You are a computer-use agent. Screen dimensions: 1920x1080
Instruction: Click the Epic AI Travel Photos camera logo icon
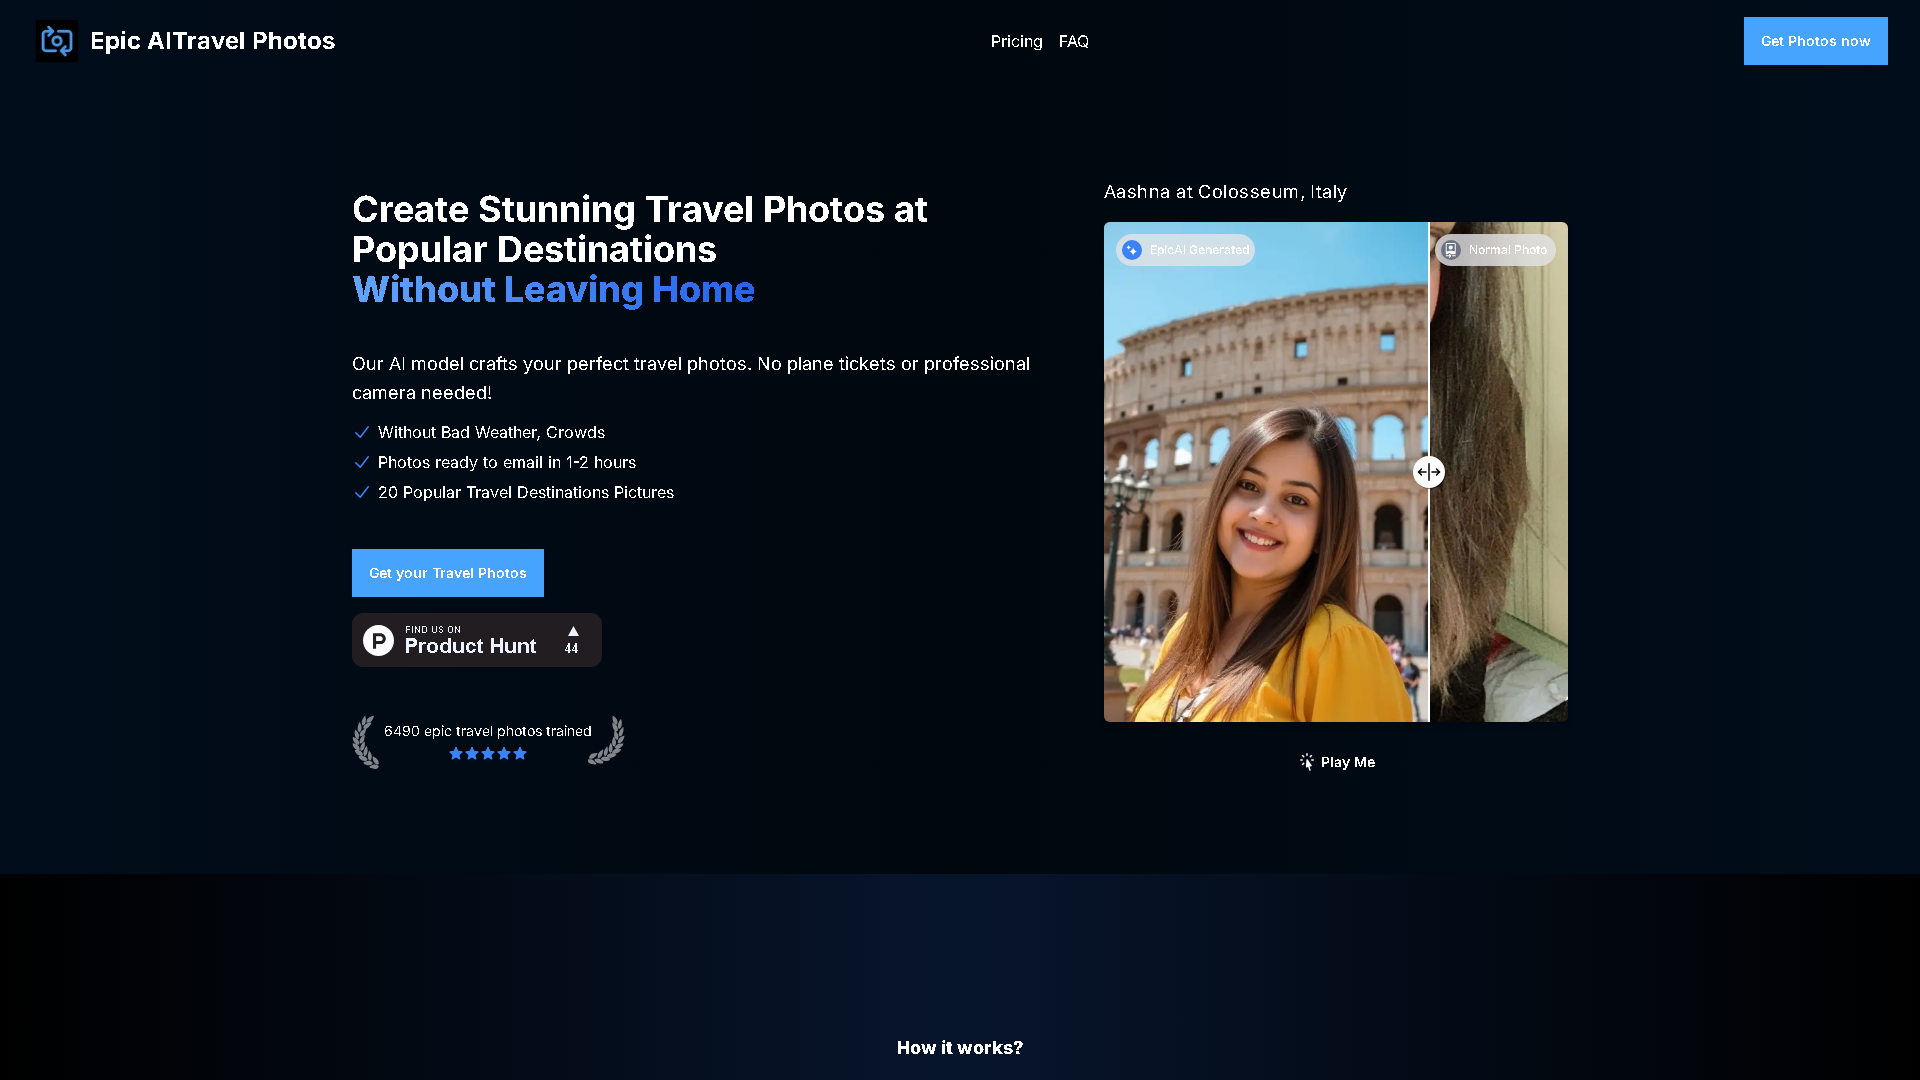(x=57, y=41)
